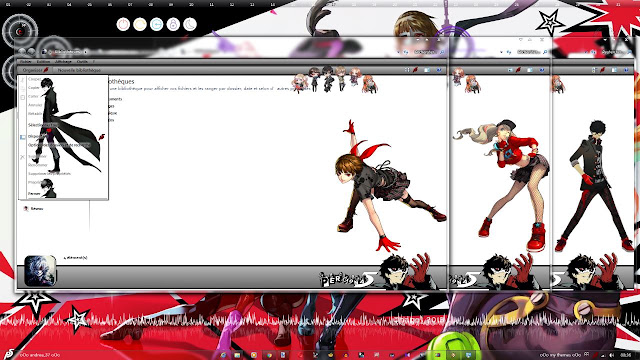Open Google Chrome from the taskbar
640x360 pixels.
[269, 355]
